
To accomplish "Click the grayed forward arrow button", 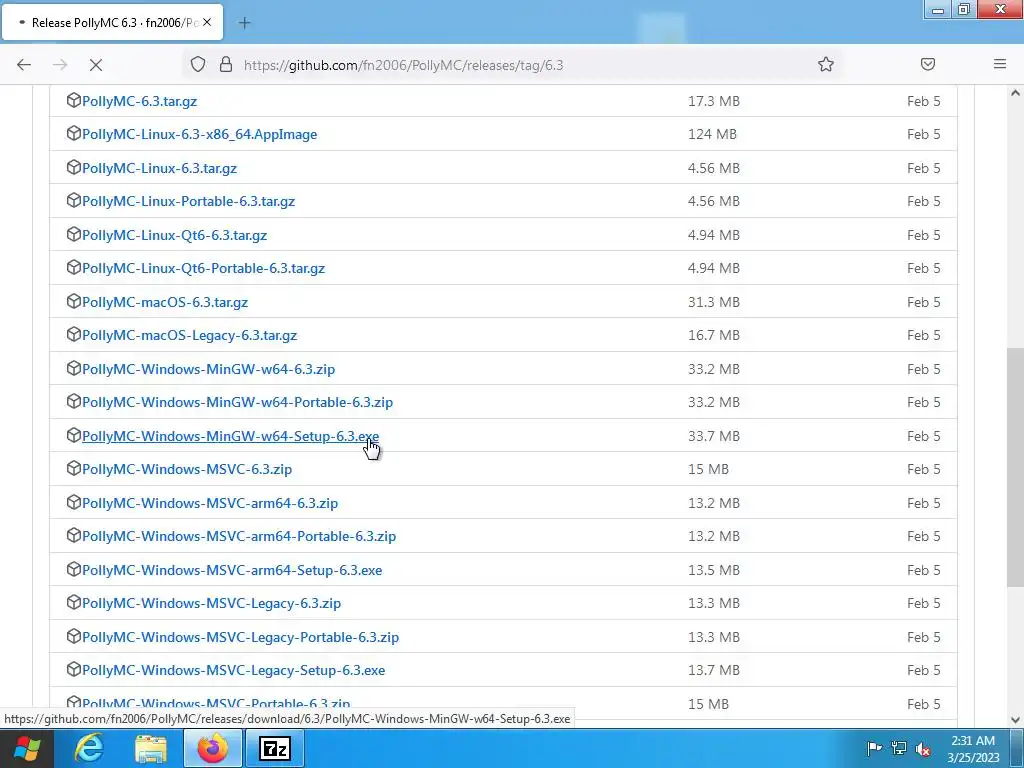I will [60, 65].
